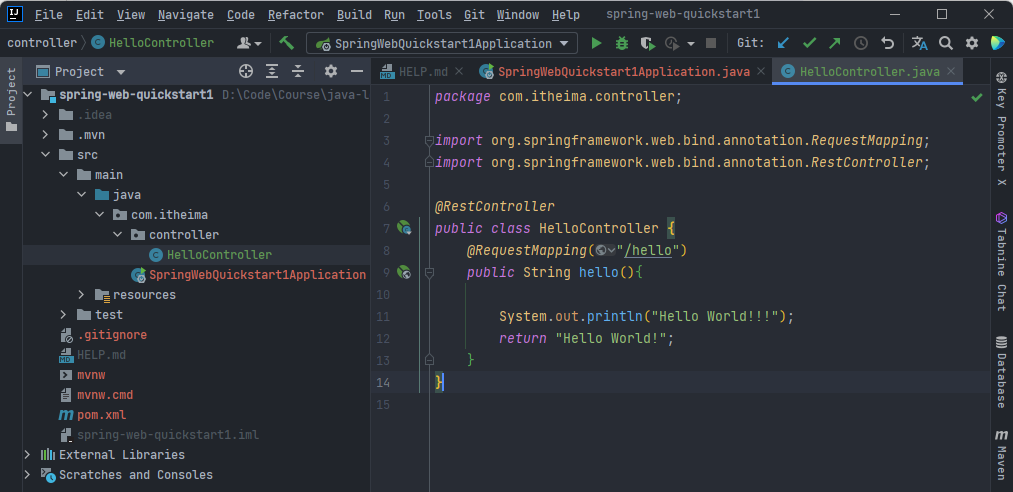Click the green inspection checkmark in editor
This screenshot has height=492, width=1013.
[x=976, y=97]
